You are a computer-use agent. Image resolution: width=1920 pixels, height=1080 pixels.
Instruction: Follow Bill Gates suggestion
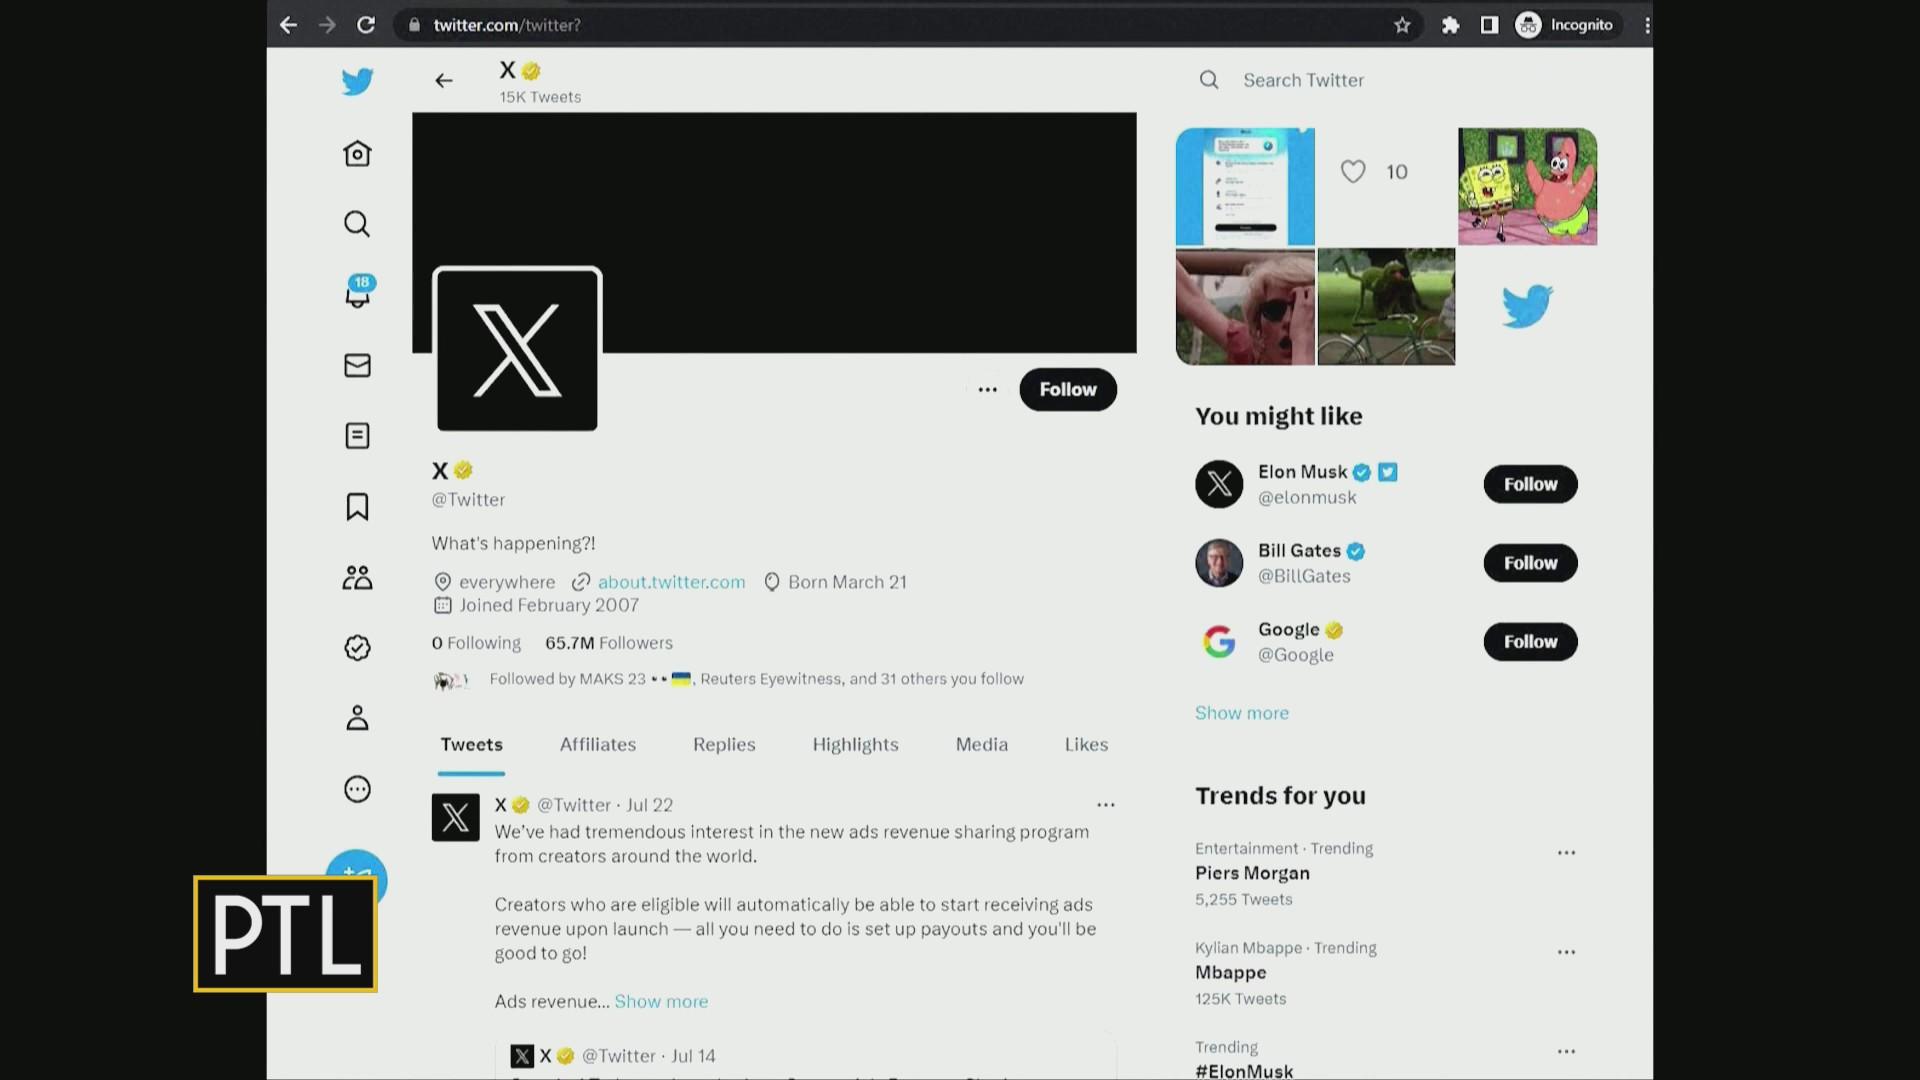tap(1530, 563)
